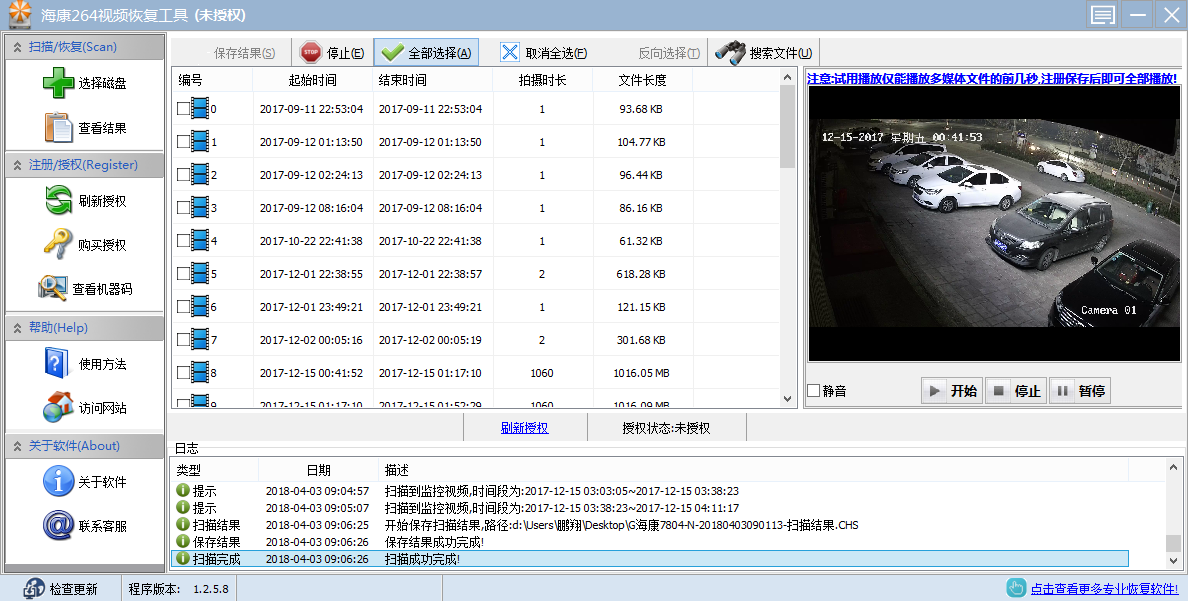Sort by 拍摄时长 column header

pos(542,80)
